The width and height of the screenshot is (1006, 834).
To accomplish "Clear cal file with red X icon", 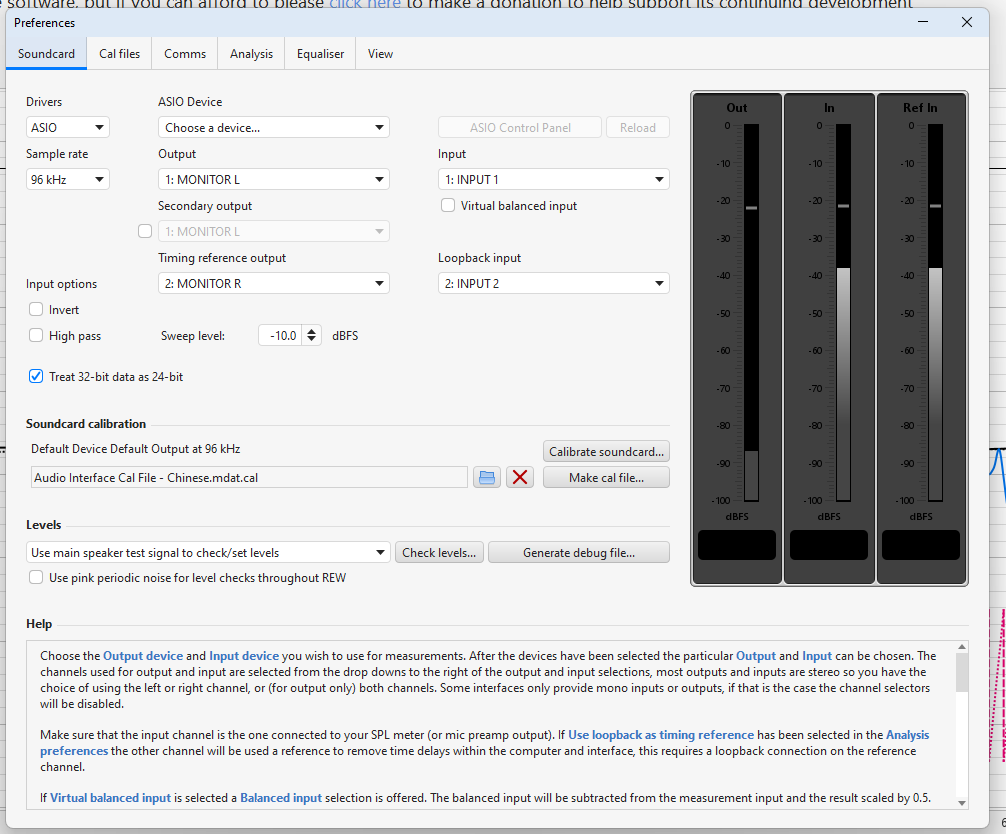I will point(520,477).
